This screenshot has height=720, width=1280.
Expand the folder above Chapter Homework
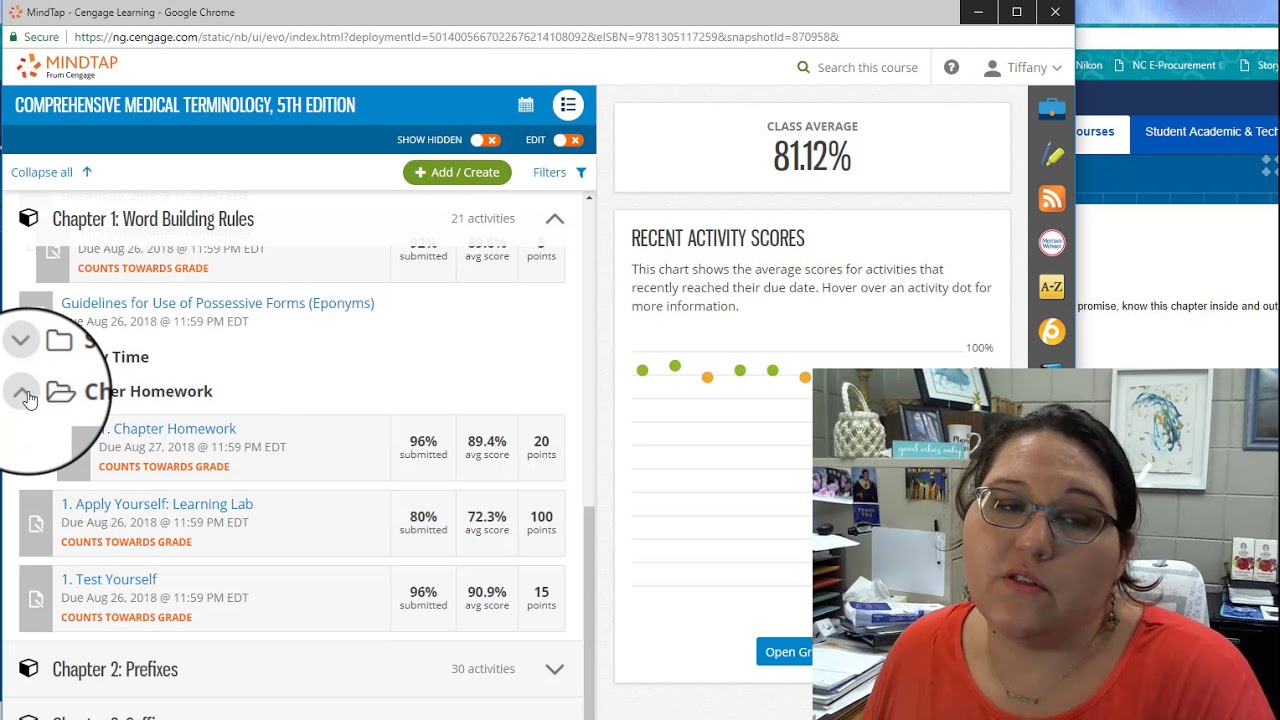[20, 340]
